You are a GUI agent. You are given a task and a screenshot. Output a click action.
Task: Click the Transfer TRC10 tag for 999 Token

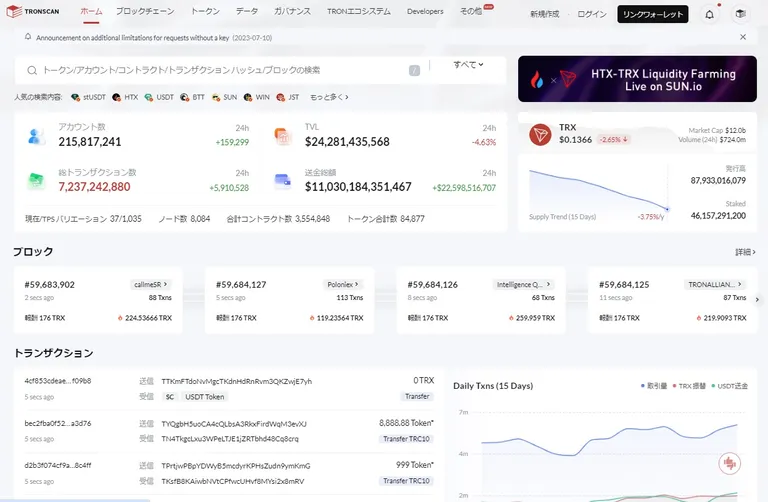[x=406, y=481]
